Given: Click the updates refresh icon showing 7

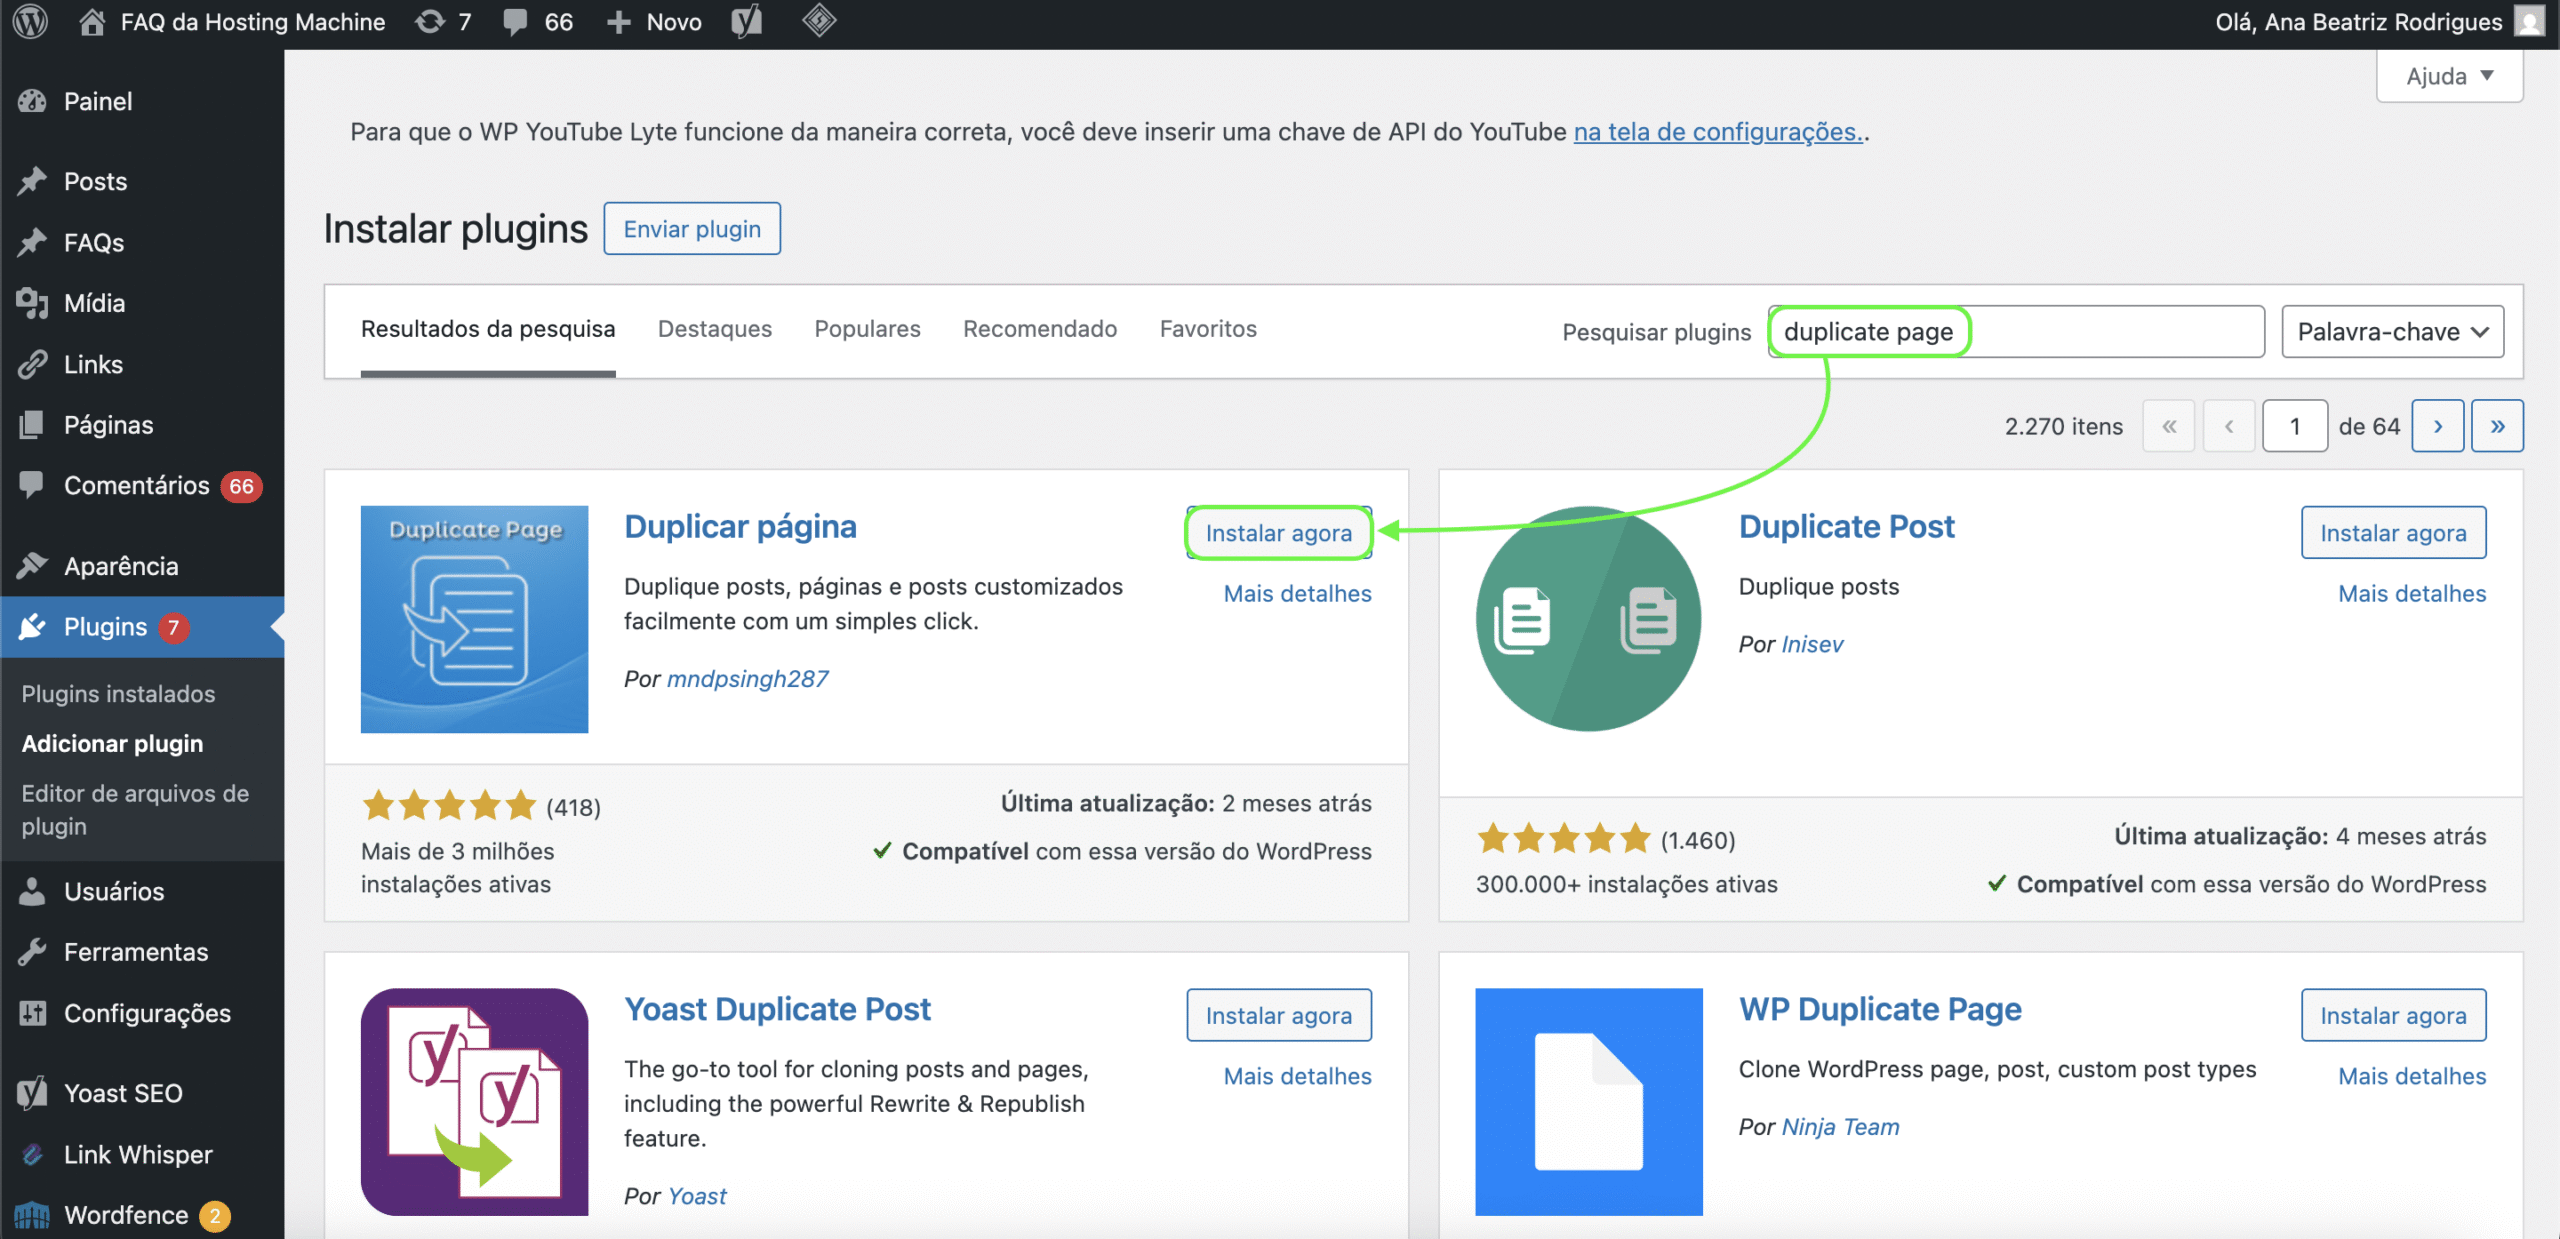Looking at the screenshot, I should pos(430,22).
